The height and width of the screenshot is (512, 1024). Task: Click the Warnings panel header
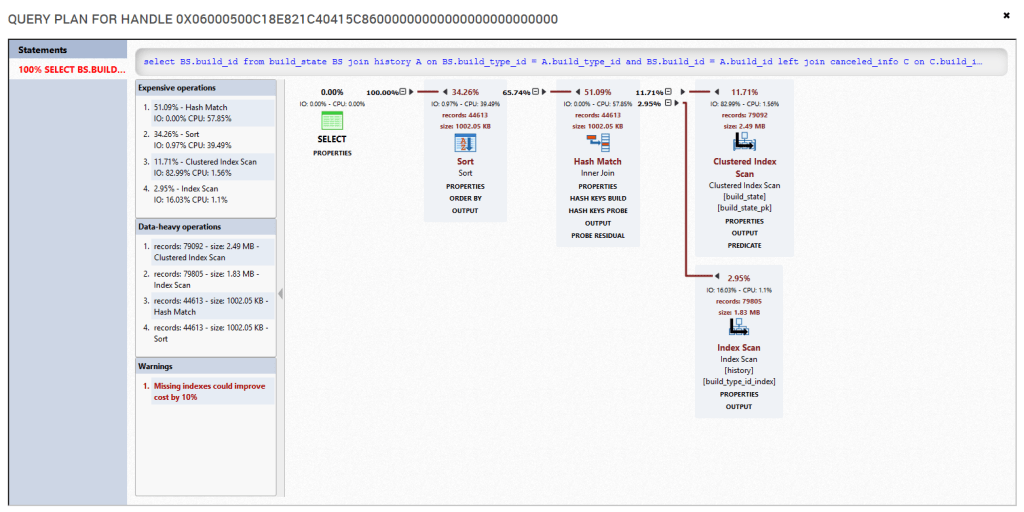[206, 366]
